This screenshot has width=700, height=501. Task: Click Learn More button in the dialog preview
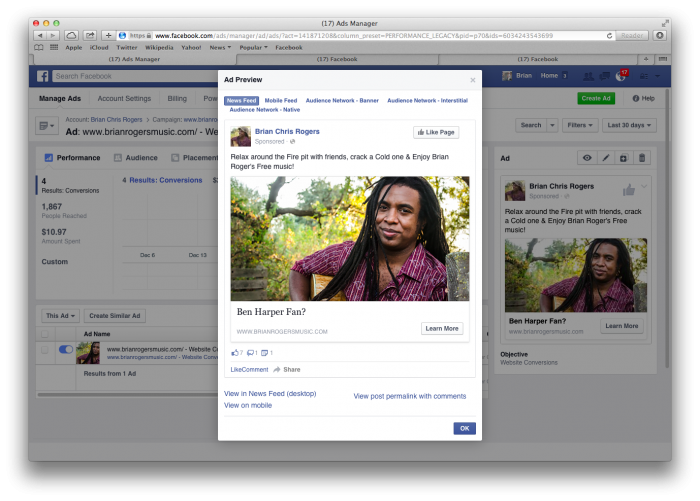pyautogui.click(x=442, y=328)
